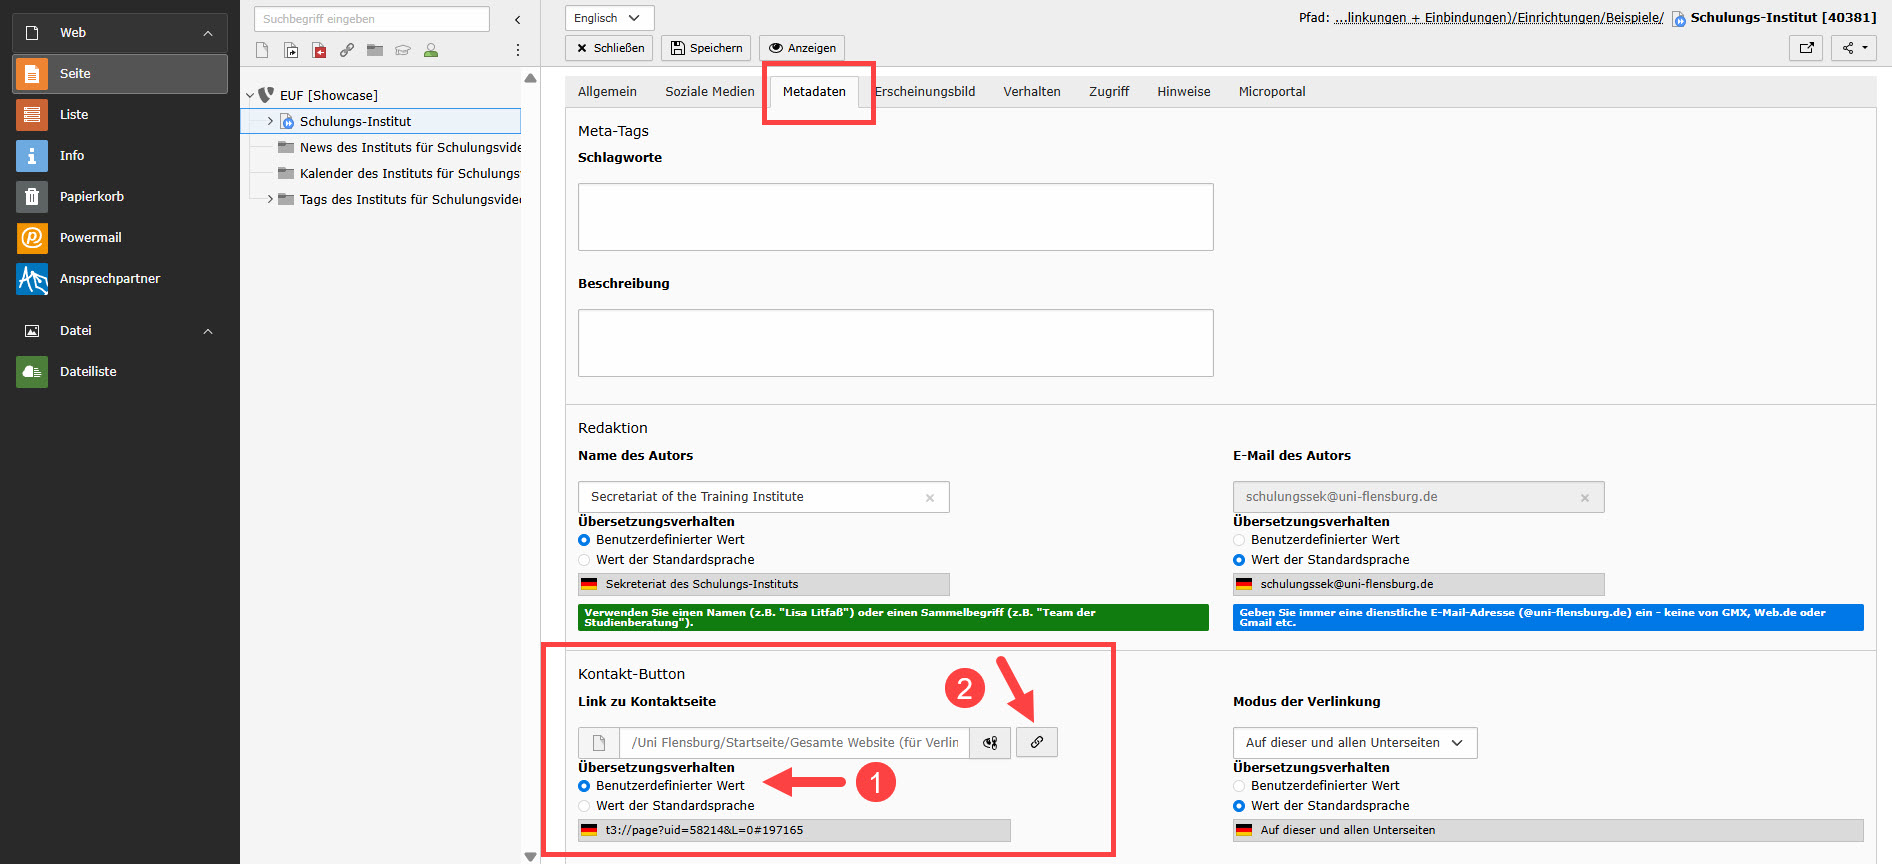This screenshot has width=1892, height=864.
Task: Open record in new window icon
Action: [1806, 48]
